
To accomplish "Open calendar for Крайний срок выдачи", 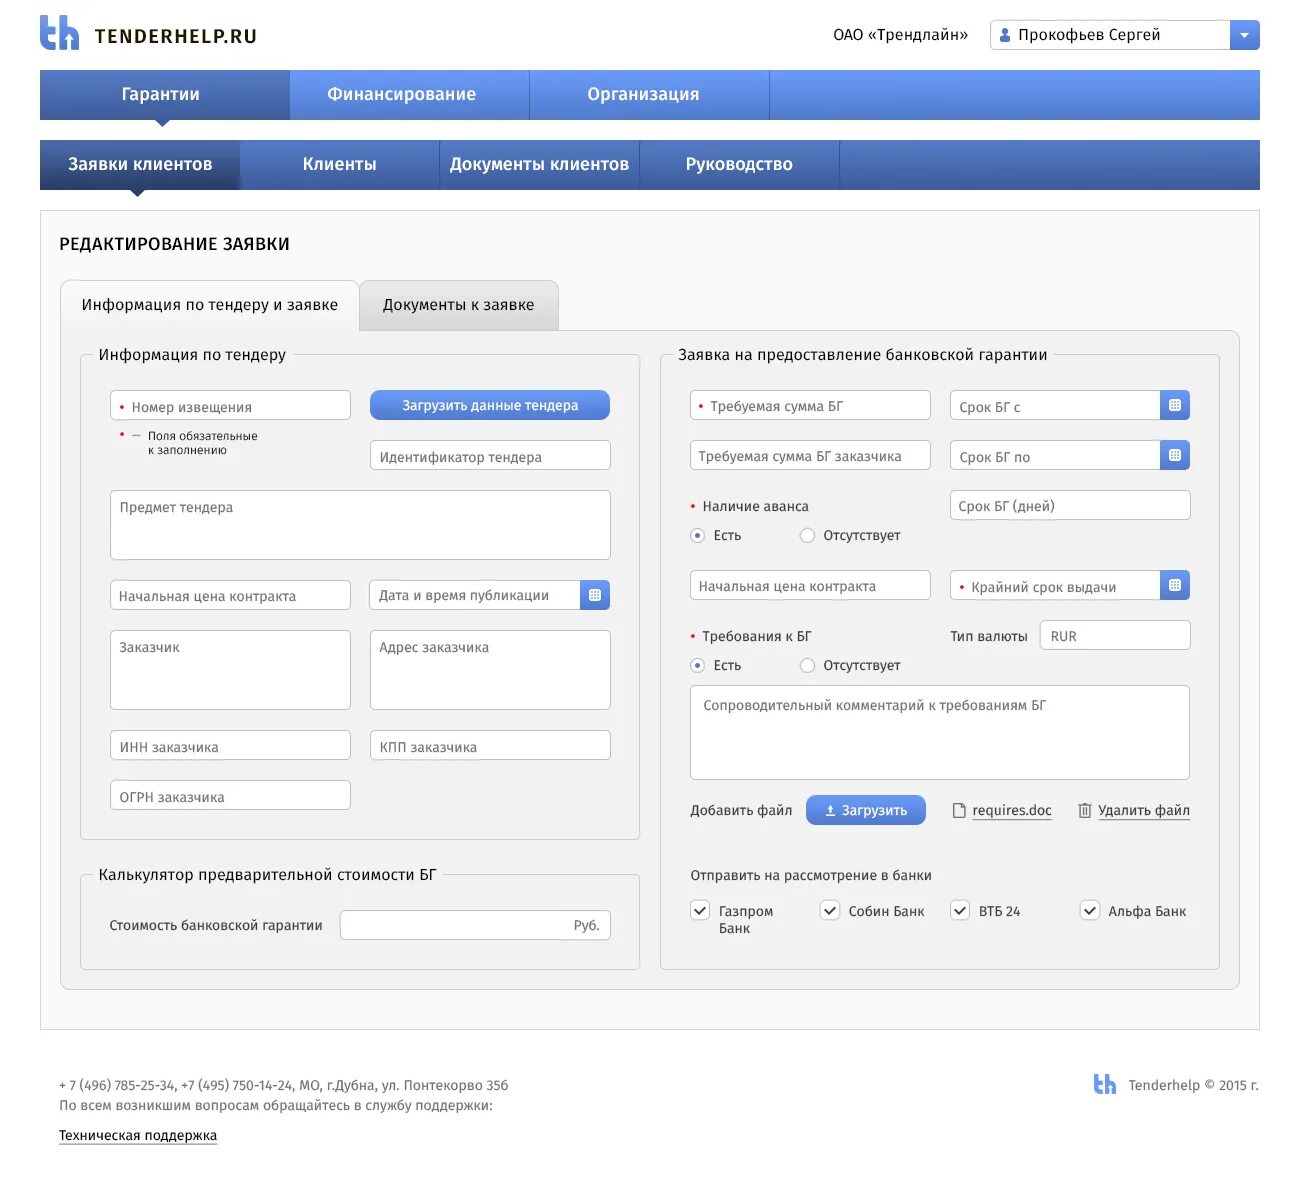I will tap(1175, 585).
